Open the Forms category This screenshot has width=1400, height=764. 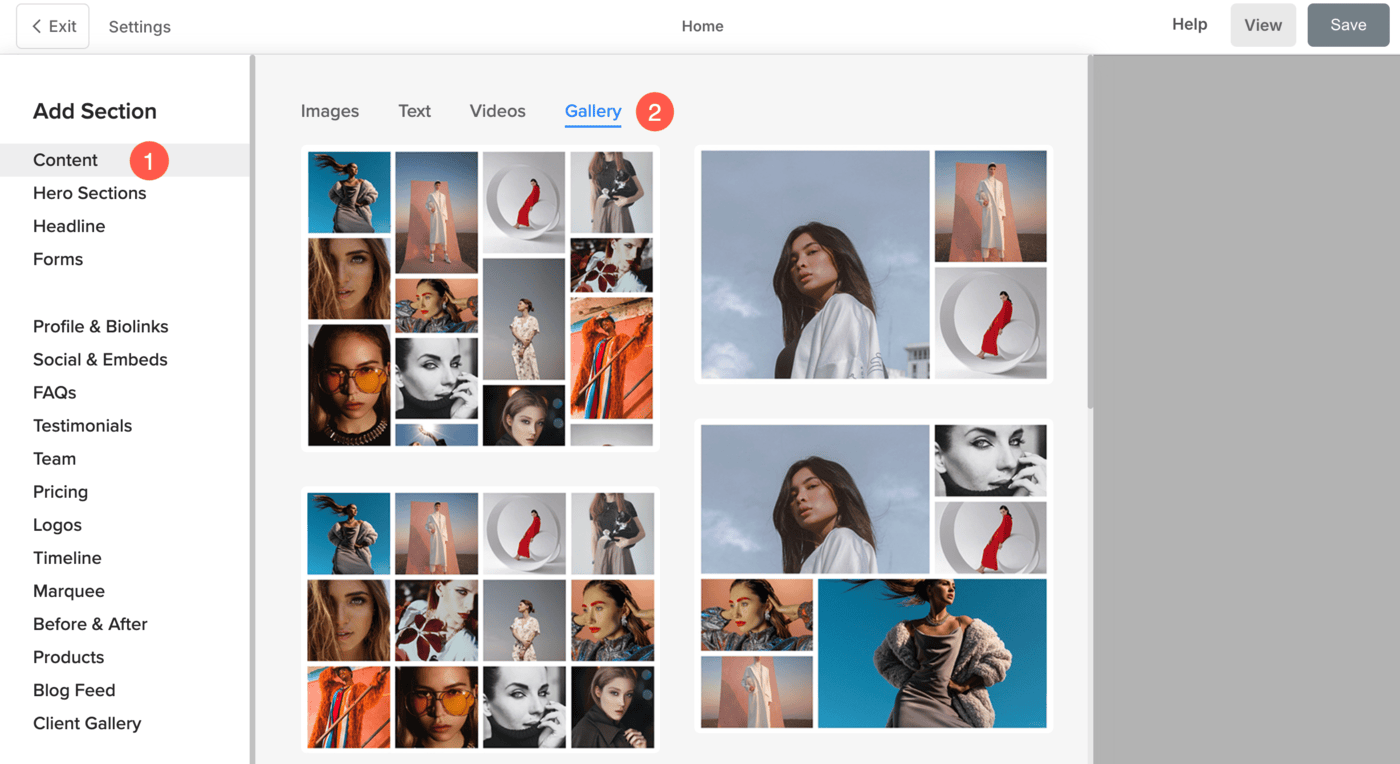tap(58, 259)
